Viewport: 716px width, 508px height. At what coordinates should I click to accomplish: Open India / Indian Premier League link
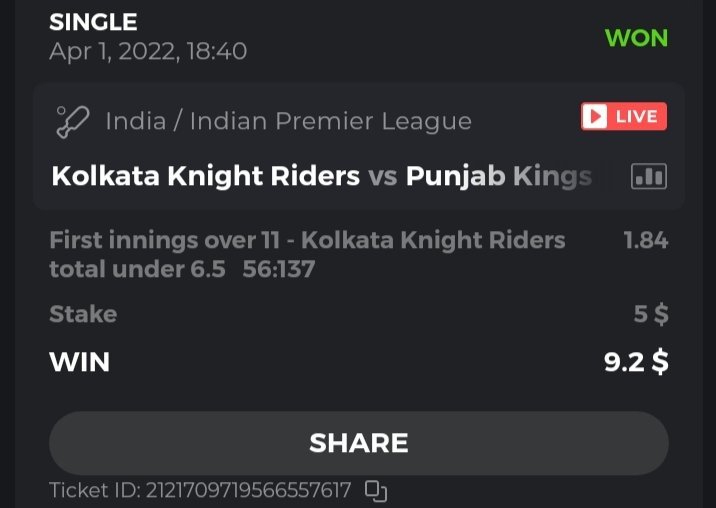coord(288,121)
